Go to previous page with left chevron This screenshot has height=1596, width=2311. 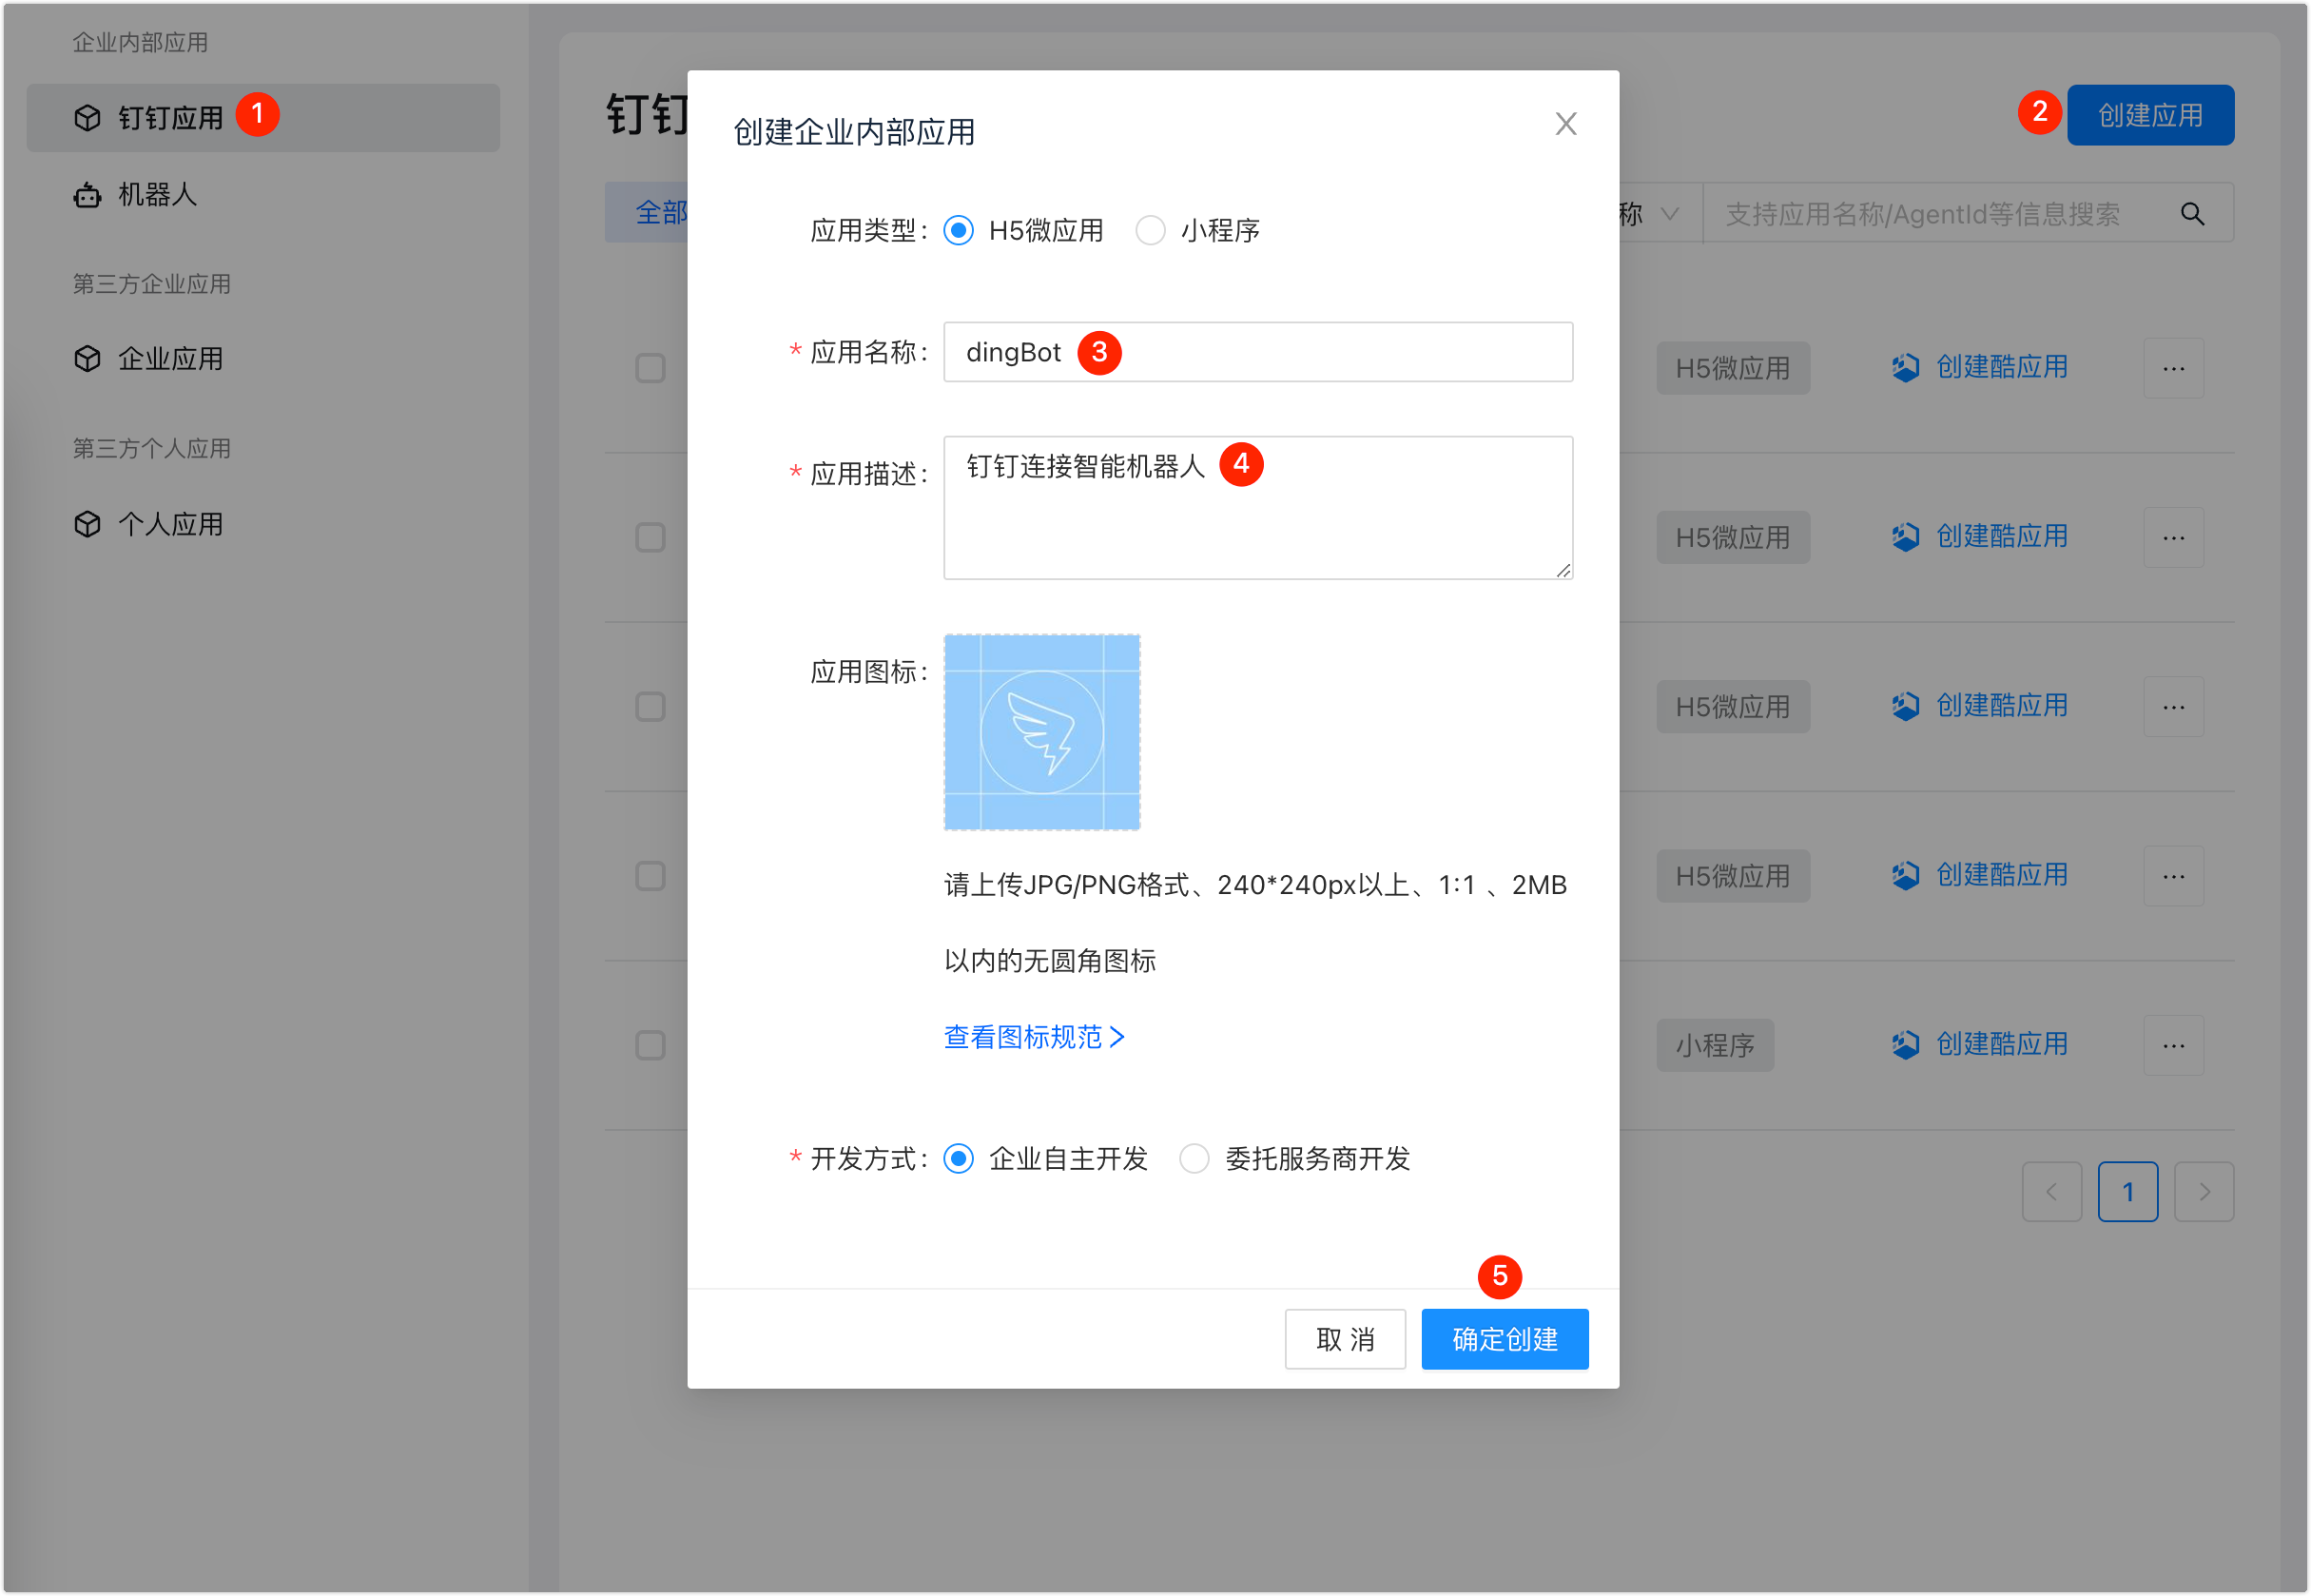[x=2051, y=1192]
